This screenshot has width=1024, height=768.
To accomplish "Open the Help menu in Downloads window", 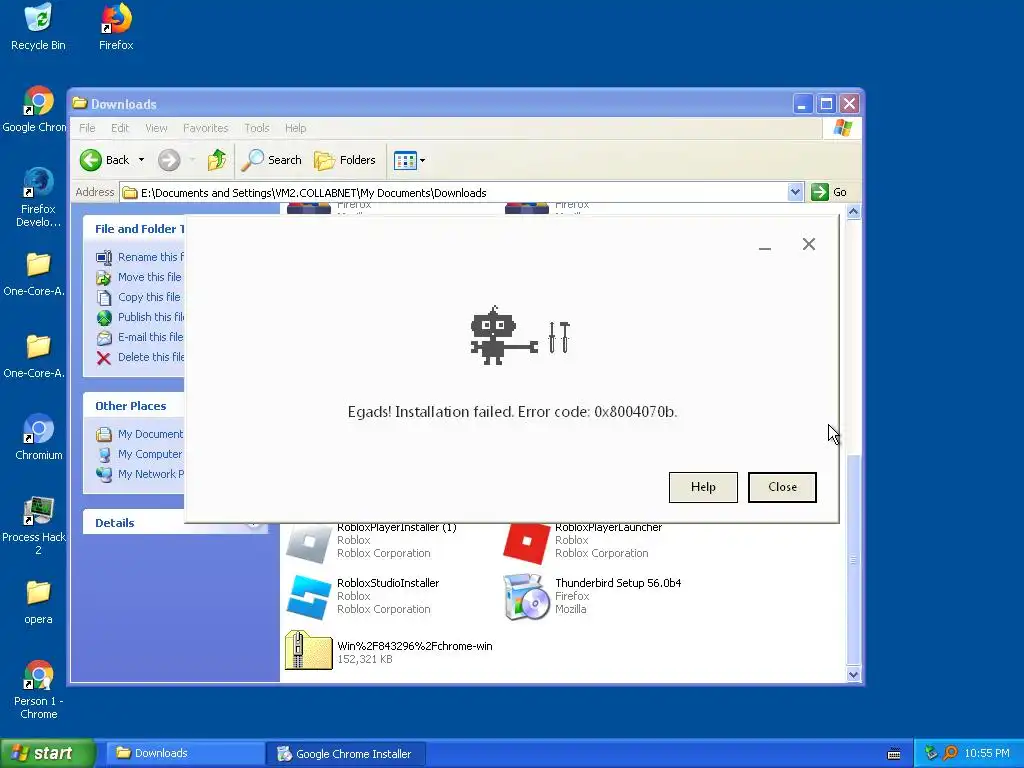I will pos(295,128).
